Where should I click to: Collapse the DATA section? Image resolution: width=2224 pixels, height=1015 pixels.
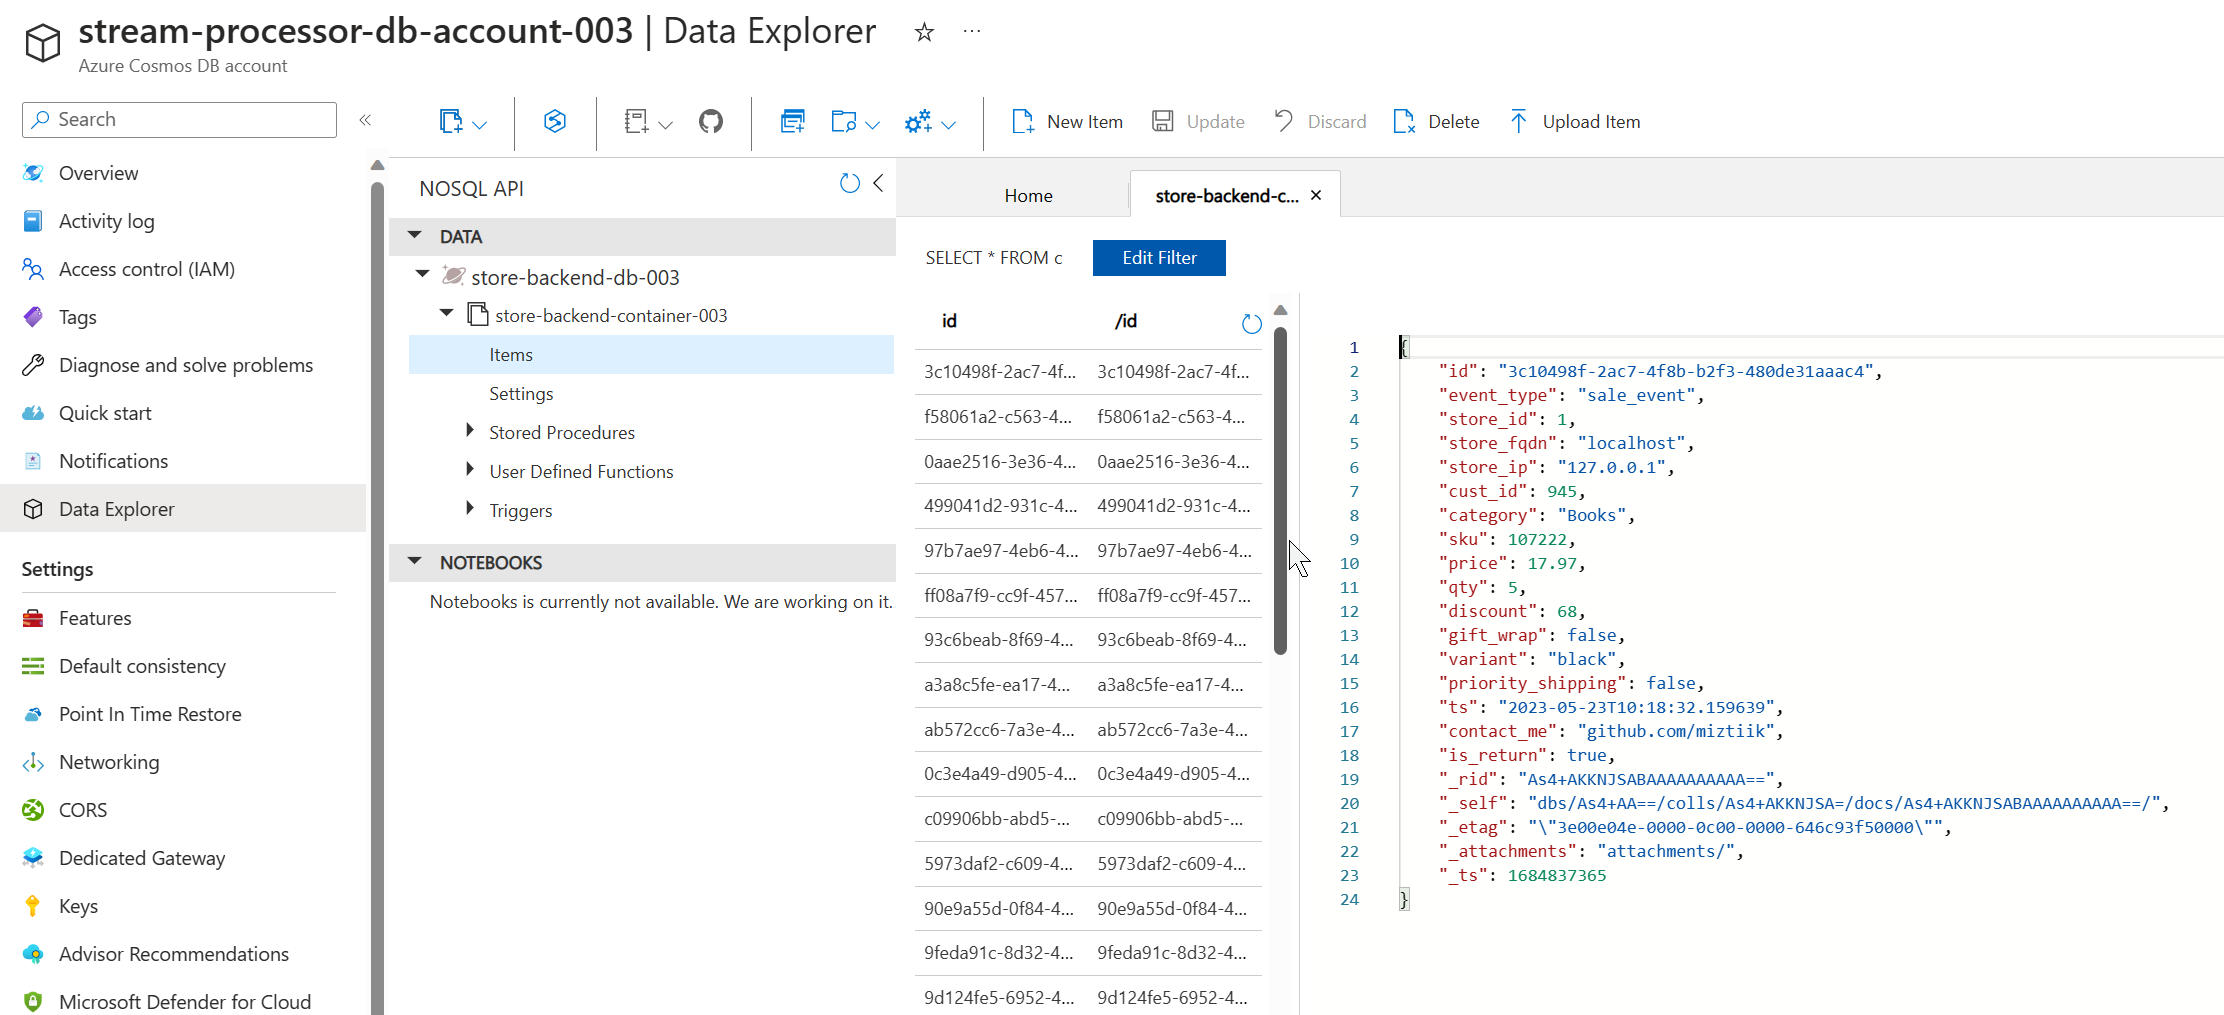pos(415,236)
